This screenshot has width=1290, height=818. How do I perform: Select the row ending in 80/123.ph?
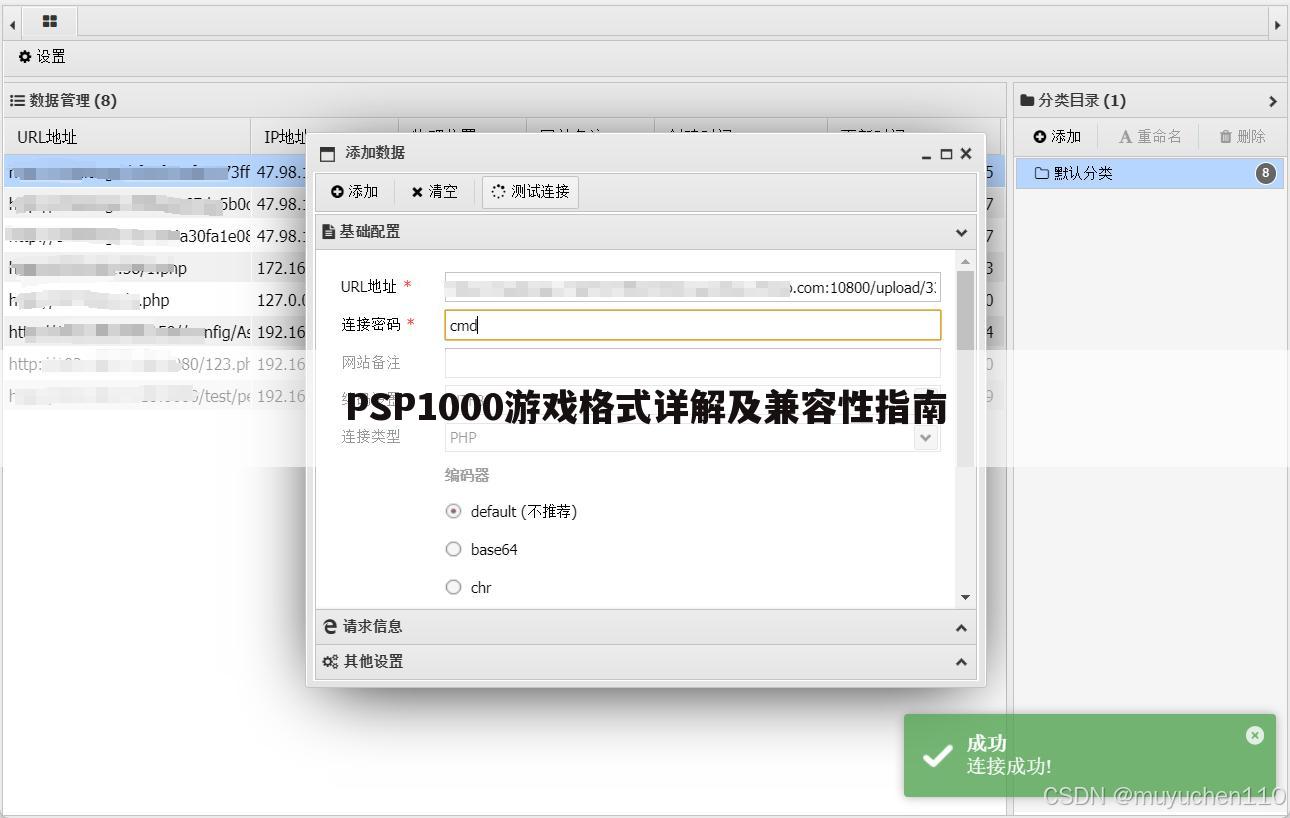[503, 364]
